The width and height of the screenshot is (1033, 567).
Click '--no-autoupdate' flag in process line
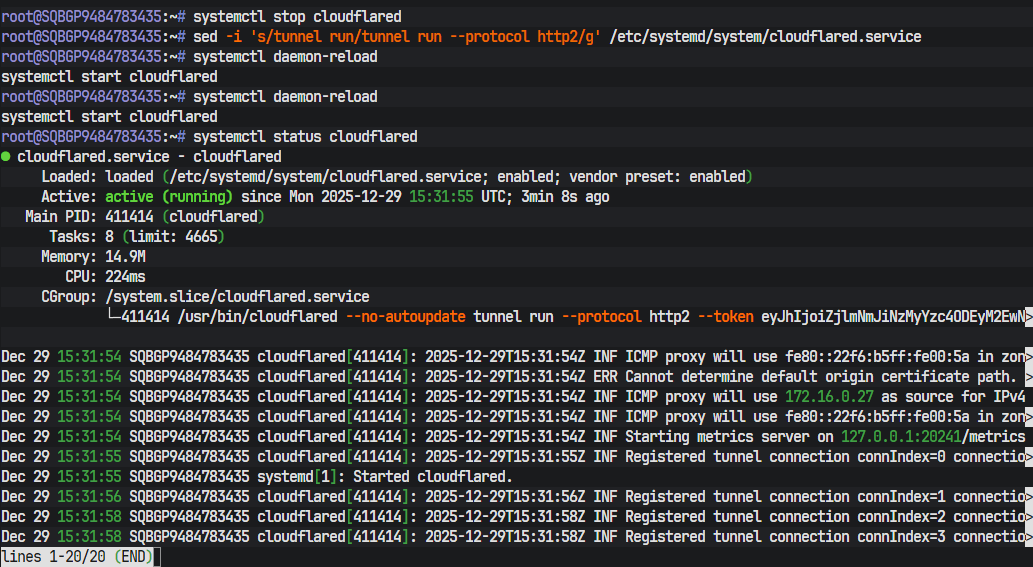[x=405, y=317]
